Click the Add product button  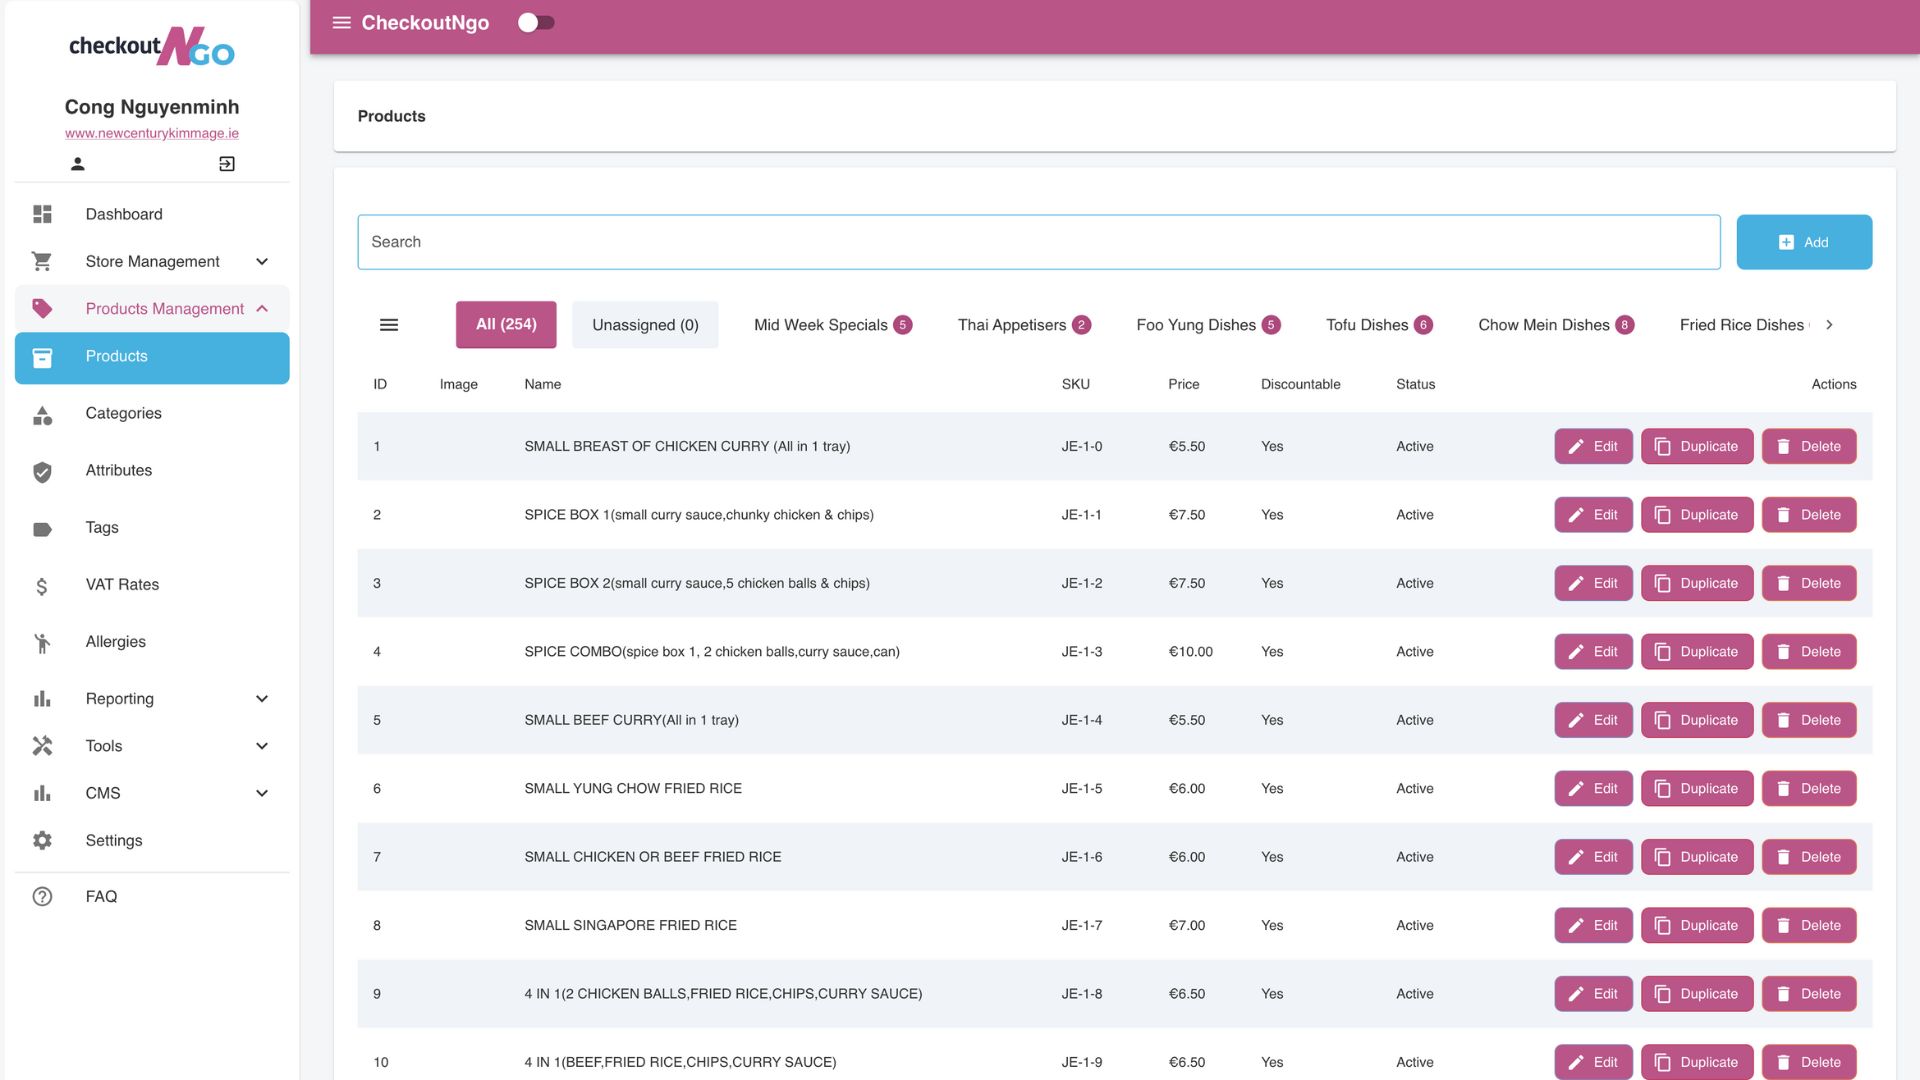pos(1803,242)
